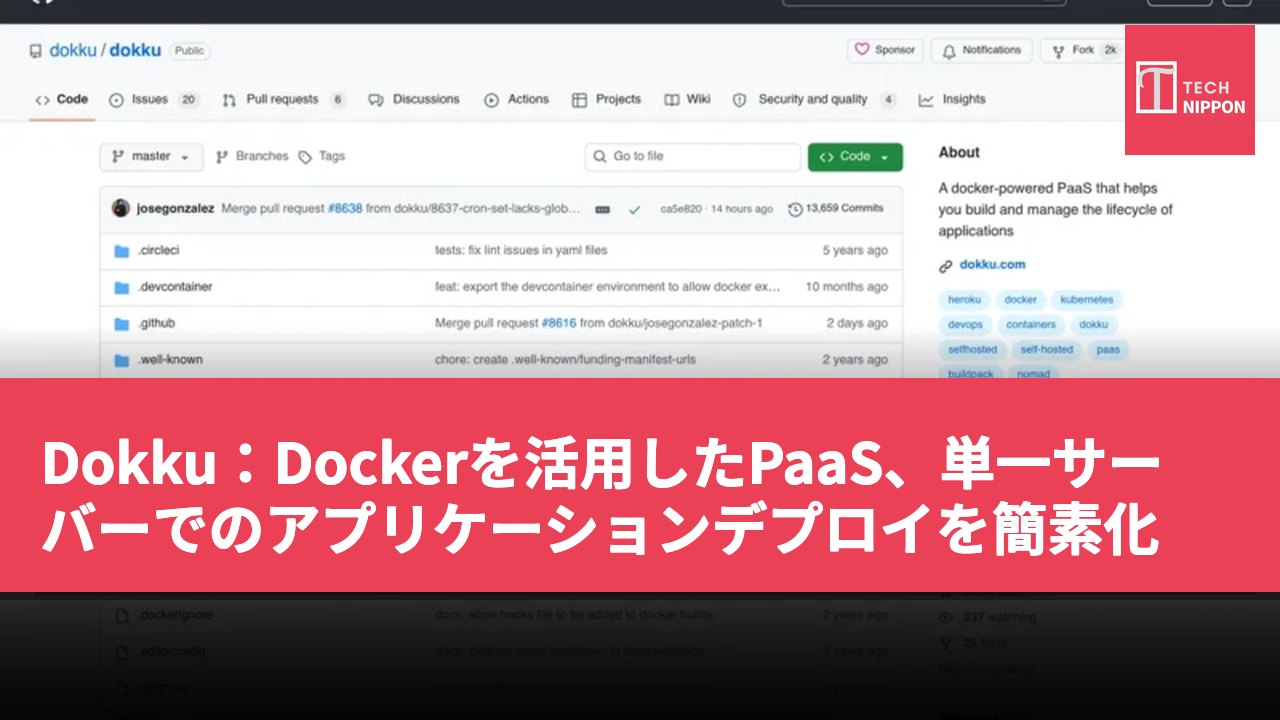Click the heart Sponsor button
Viewport: 1280px width, 720px height.
[886, 50]
